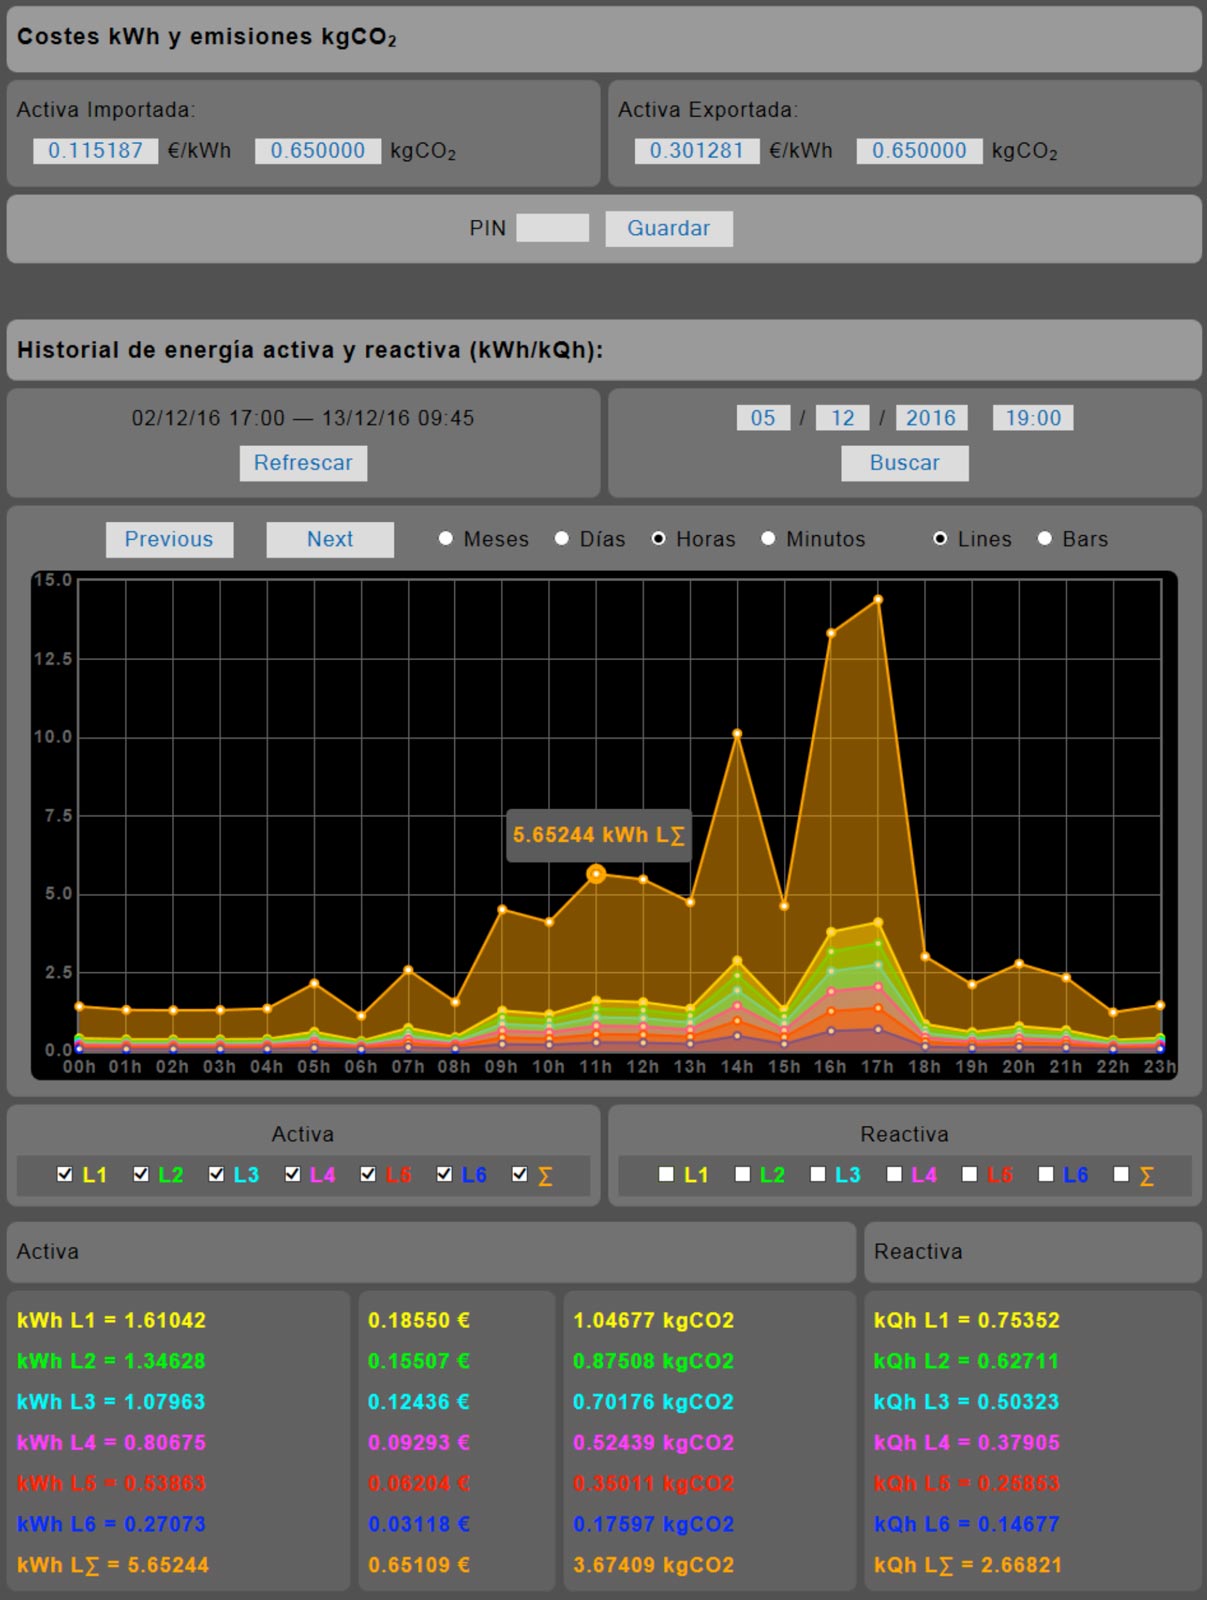1207x1600 pixels.
Task: Uncheck Activa ∑ total checkbox
Action: [x=519, y=1175]
